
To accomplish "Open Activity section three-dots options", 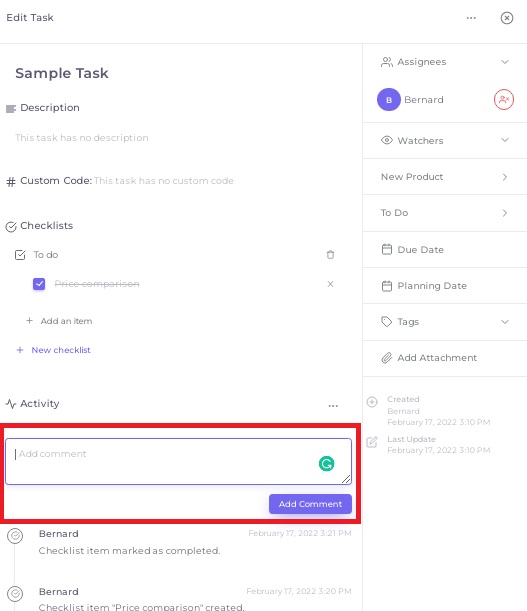I will pos(333,406).
